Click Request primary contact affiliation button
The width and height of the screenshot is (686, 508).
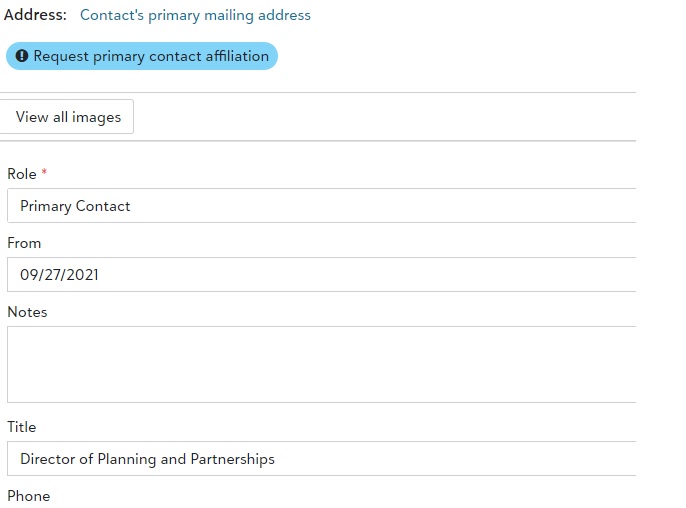click(142, 57)
